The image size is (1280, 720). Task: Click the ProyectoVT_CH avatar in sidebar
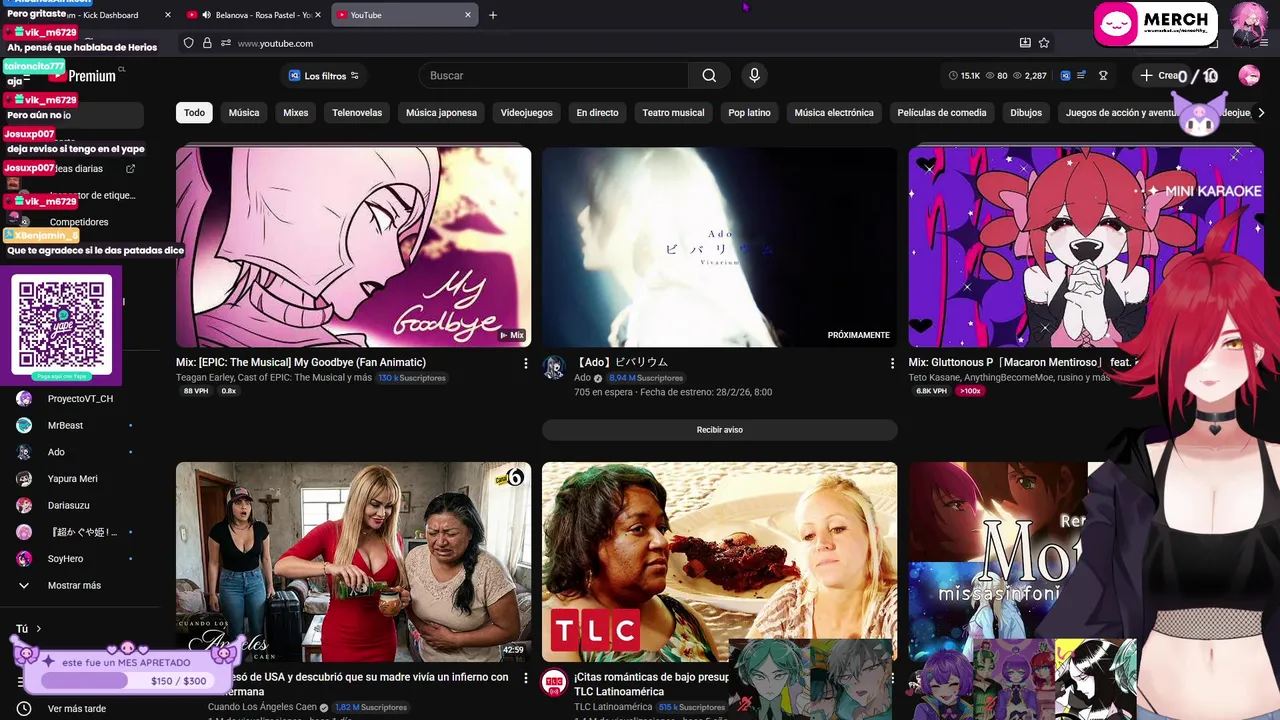24,398
